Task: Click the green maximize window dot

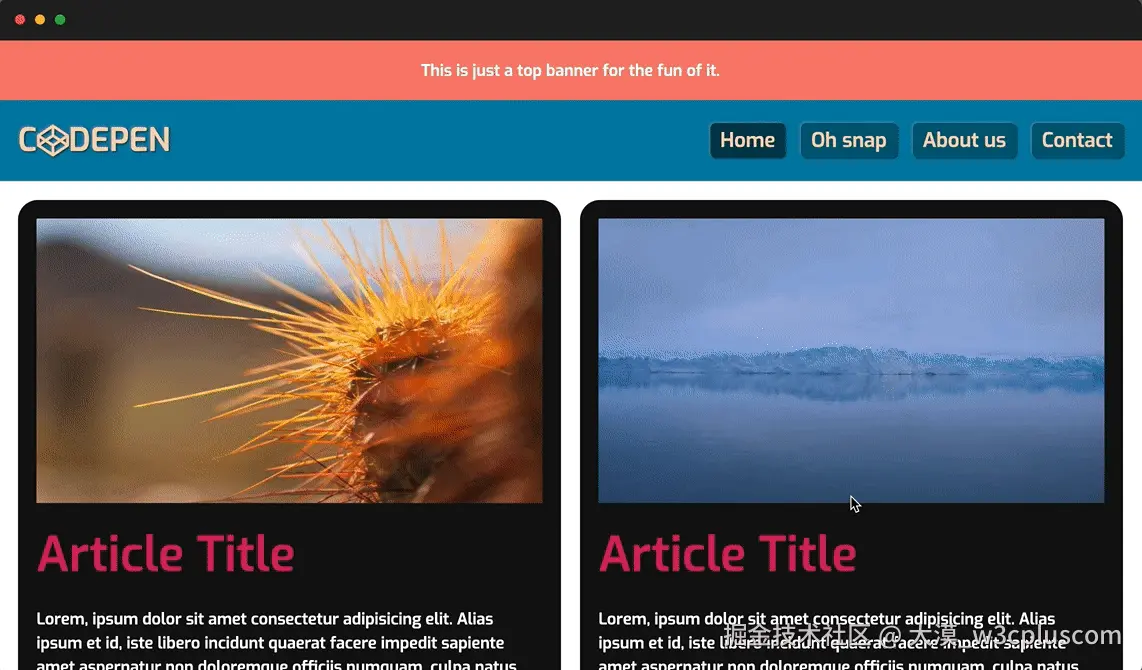Action: point(60,20)
